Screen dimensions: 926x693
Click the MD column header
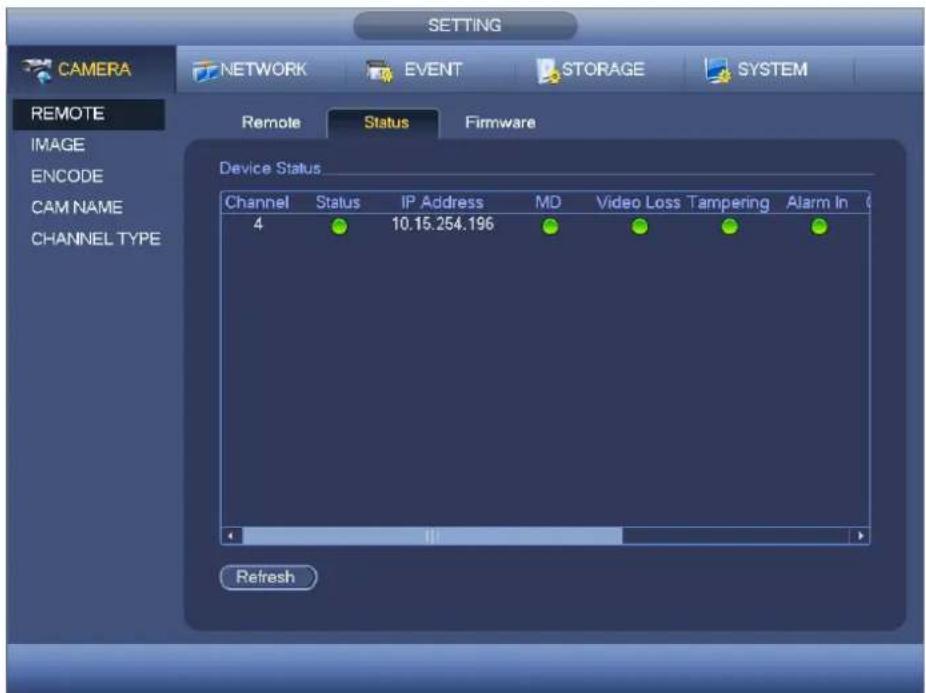(548, 202)
